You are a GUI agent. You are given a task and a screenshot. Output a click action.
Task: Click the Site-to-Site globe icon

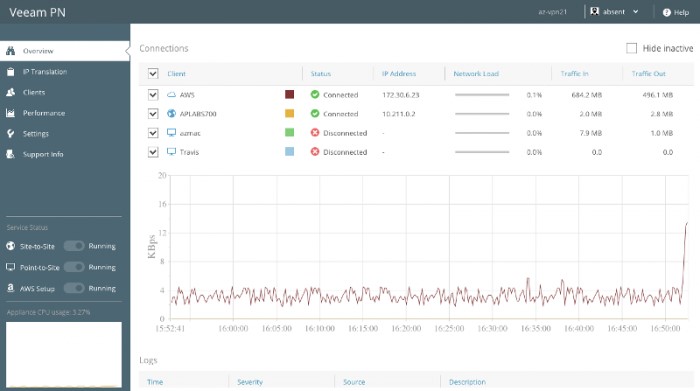[x=11, y=246]
